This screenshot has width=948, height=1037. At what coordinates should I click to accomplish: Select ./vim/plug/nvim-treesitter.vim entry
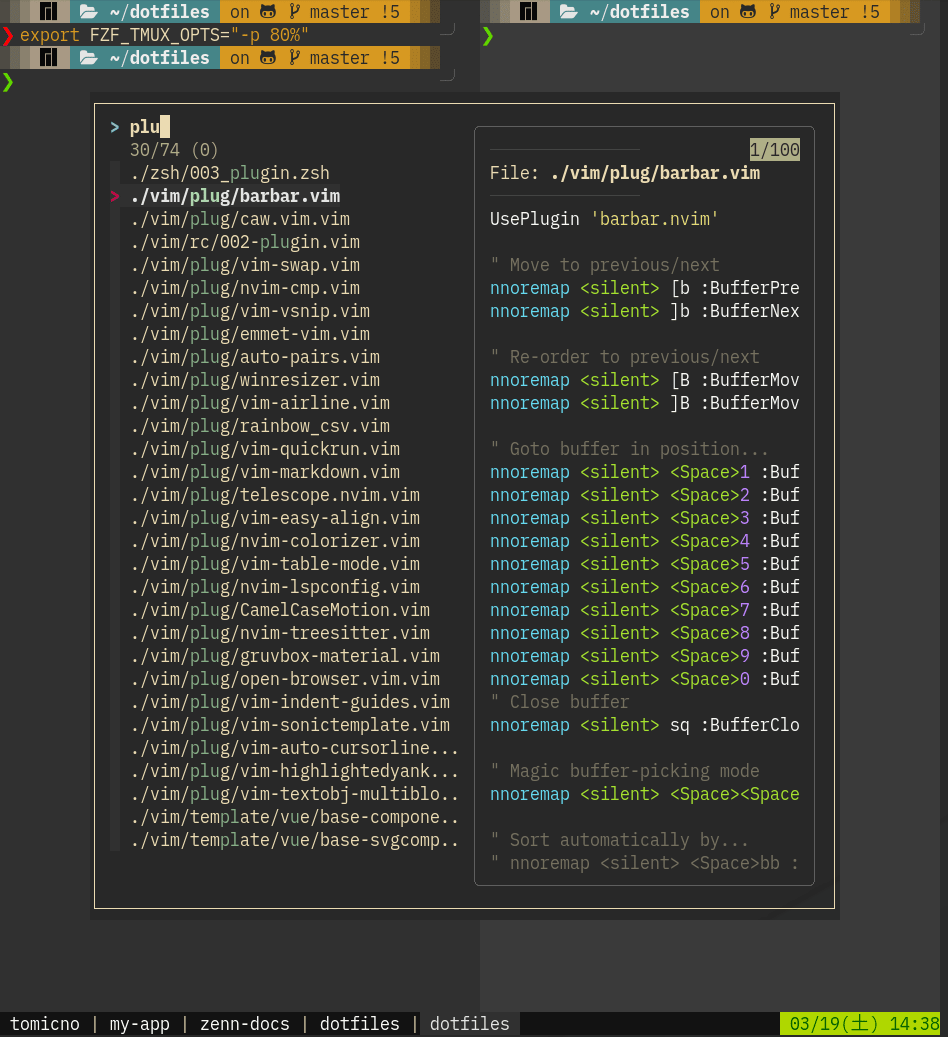point(280,633)
